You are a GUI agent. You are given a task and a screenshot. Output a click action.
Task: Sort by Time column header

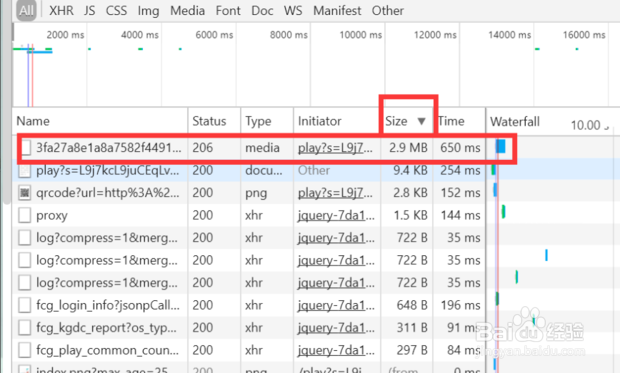(459, 121)
